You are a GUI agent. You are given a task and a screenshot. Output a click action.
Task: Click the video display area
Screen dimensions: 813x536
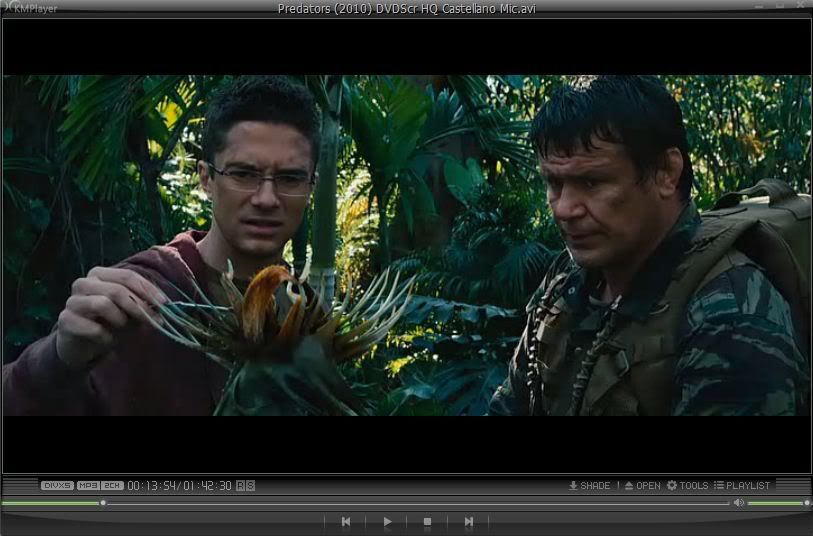(x=406, y=246)
